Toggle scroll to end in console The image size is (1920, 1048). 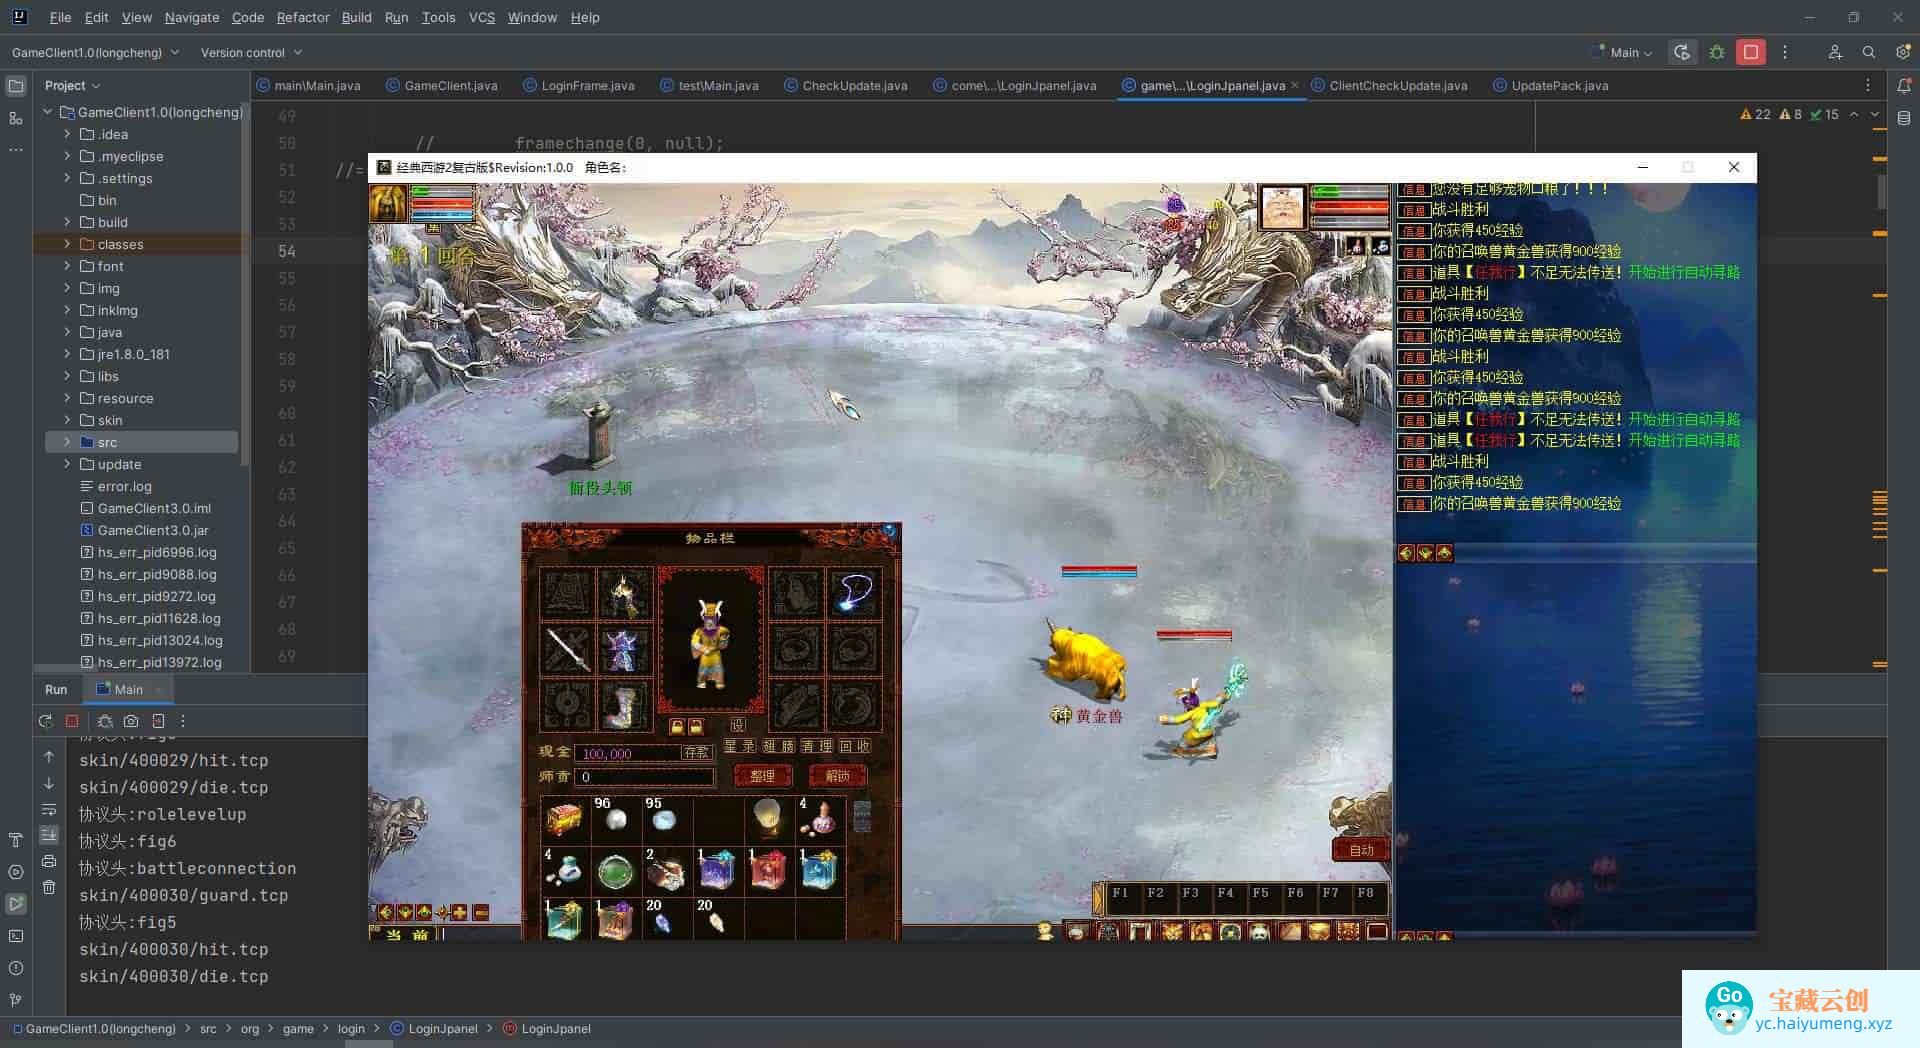click(x=49, y=835)
